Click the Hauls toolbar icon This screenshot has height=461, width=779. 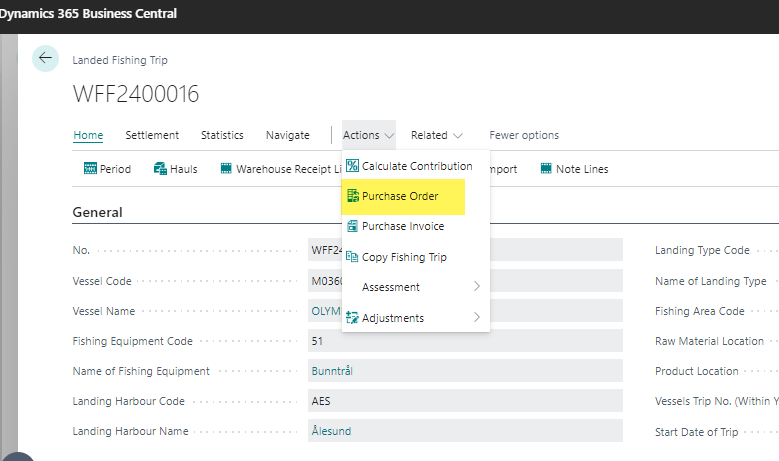[160, 169]
